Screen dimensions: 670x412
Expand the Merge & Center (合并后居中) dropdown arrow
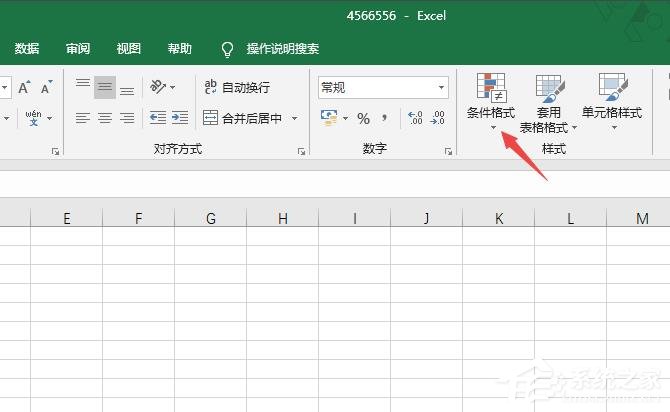coord(295,118)
